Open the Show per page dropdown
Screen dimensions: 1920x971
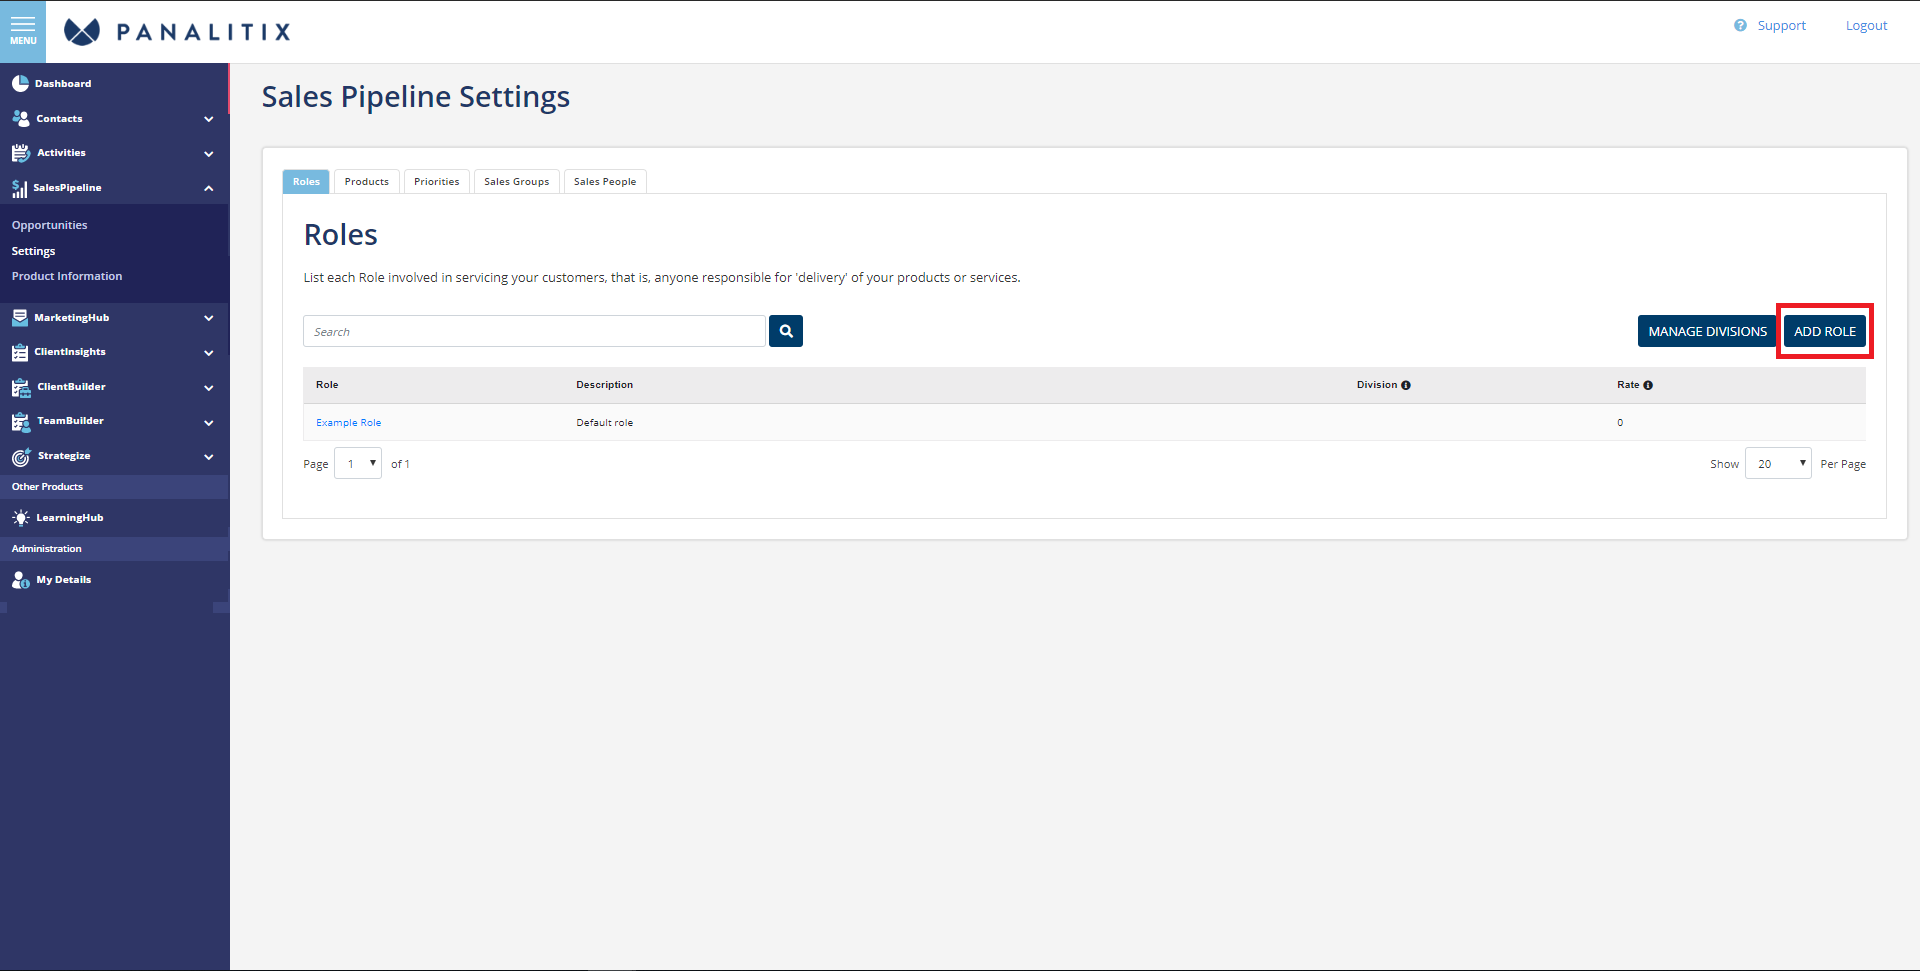[x=1778, y=464]
